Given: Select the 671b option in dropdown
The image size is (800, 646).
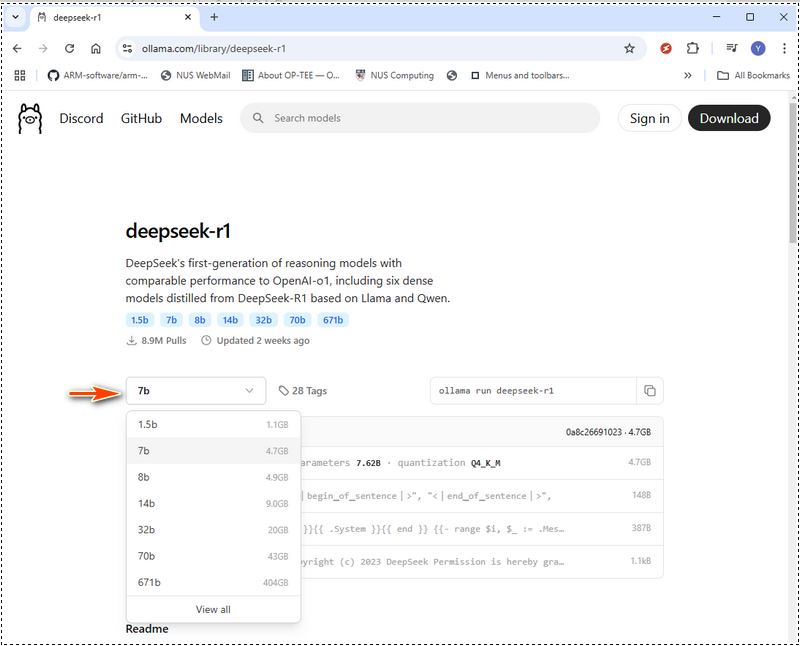Looking at the screenshot, I should pyautogui.click(x=213, y=582).
